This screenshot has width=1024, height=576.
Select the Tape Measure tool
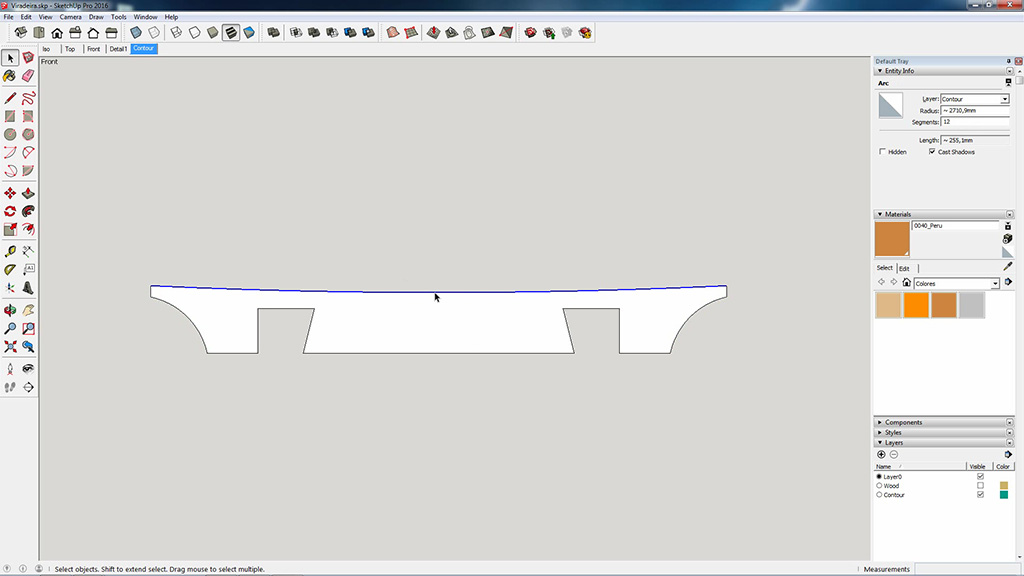(10, 251)
